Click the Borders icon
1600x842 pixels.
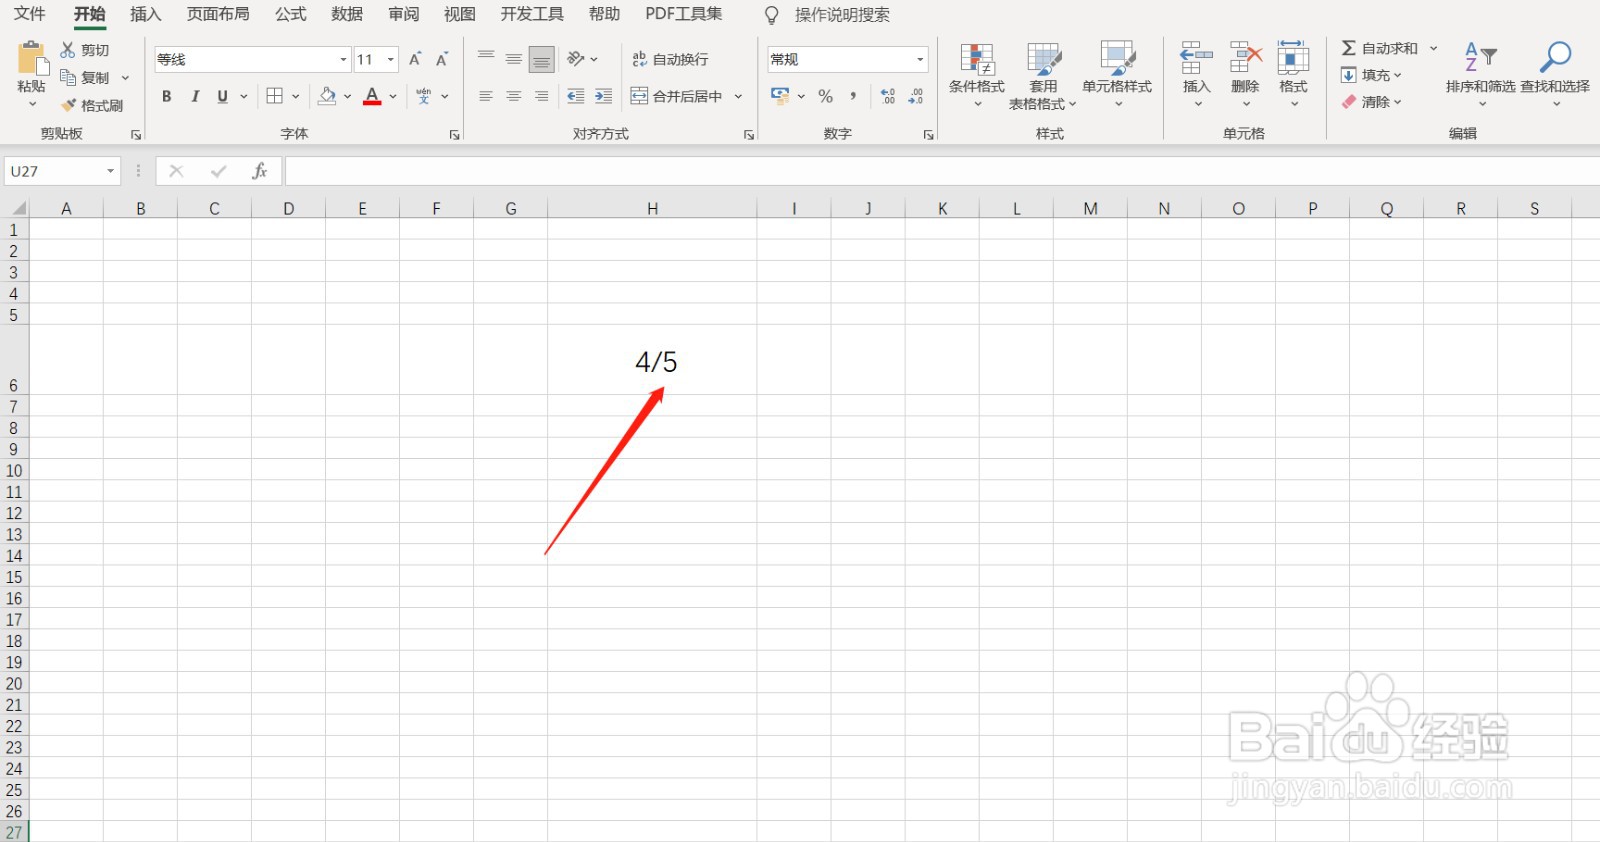click(275, 96)
